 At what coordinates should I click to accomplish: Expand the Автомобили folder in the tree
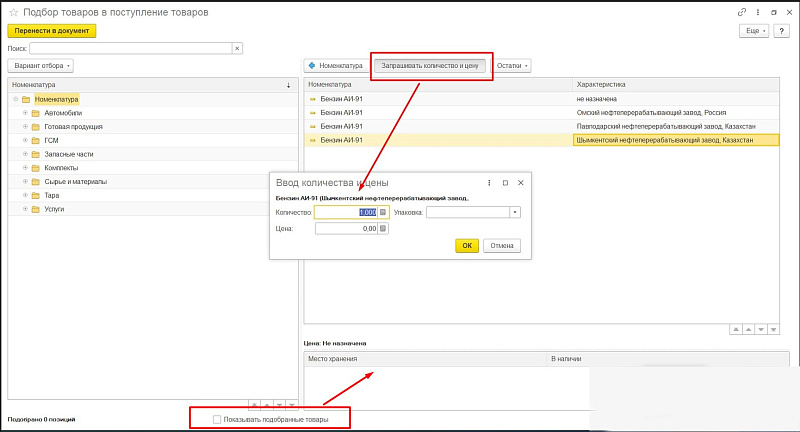(24, 113)
